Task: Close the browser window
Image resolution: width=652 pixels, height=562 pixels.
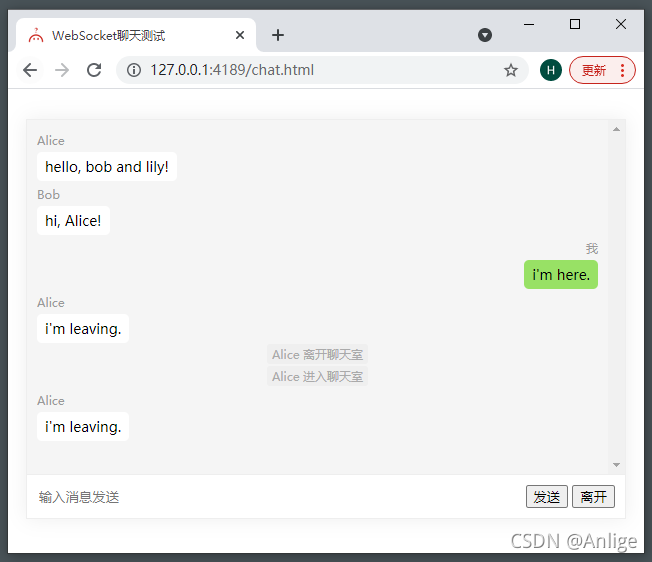Action: (621, 25)
